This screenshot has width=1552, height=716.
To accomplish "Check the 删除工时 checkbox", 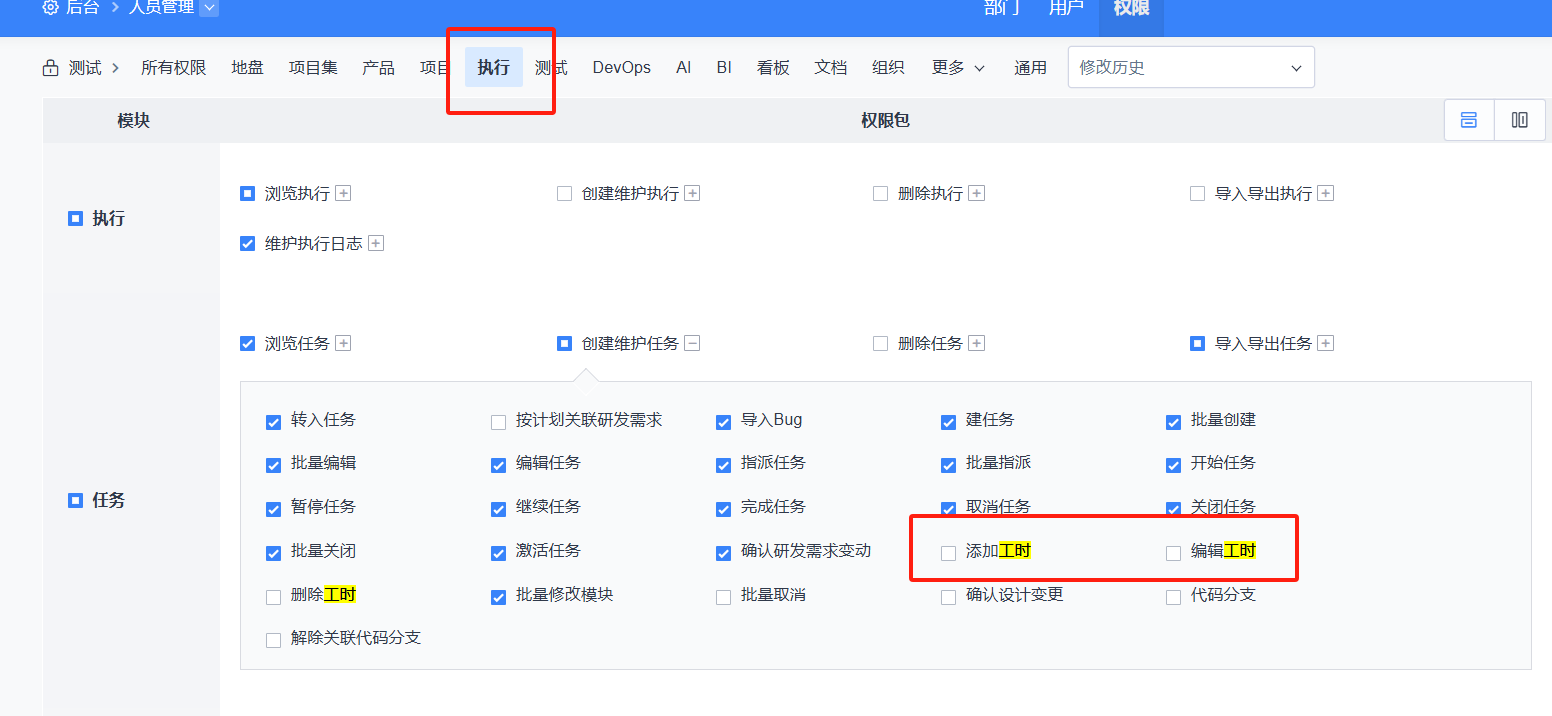I will [273, 597].
